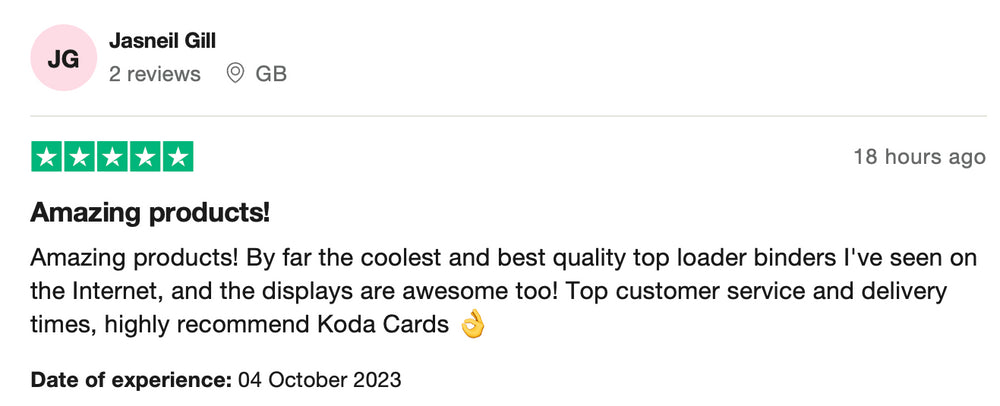
Task: Click the "2 reviews" count
Action: (155, 74)
